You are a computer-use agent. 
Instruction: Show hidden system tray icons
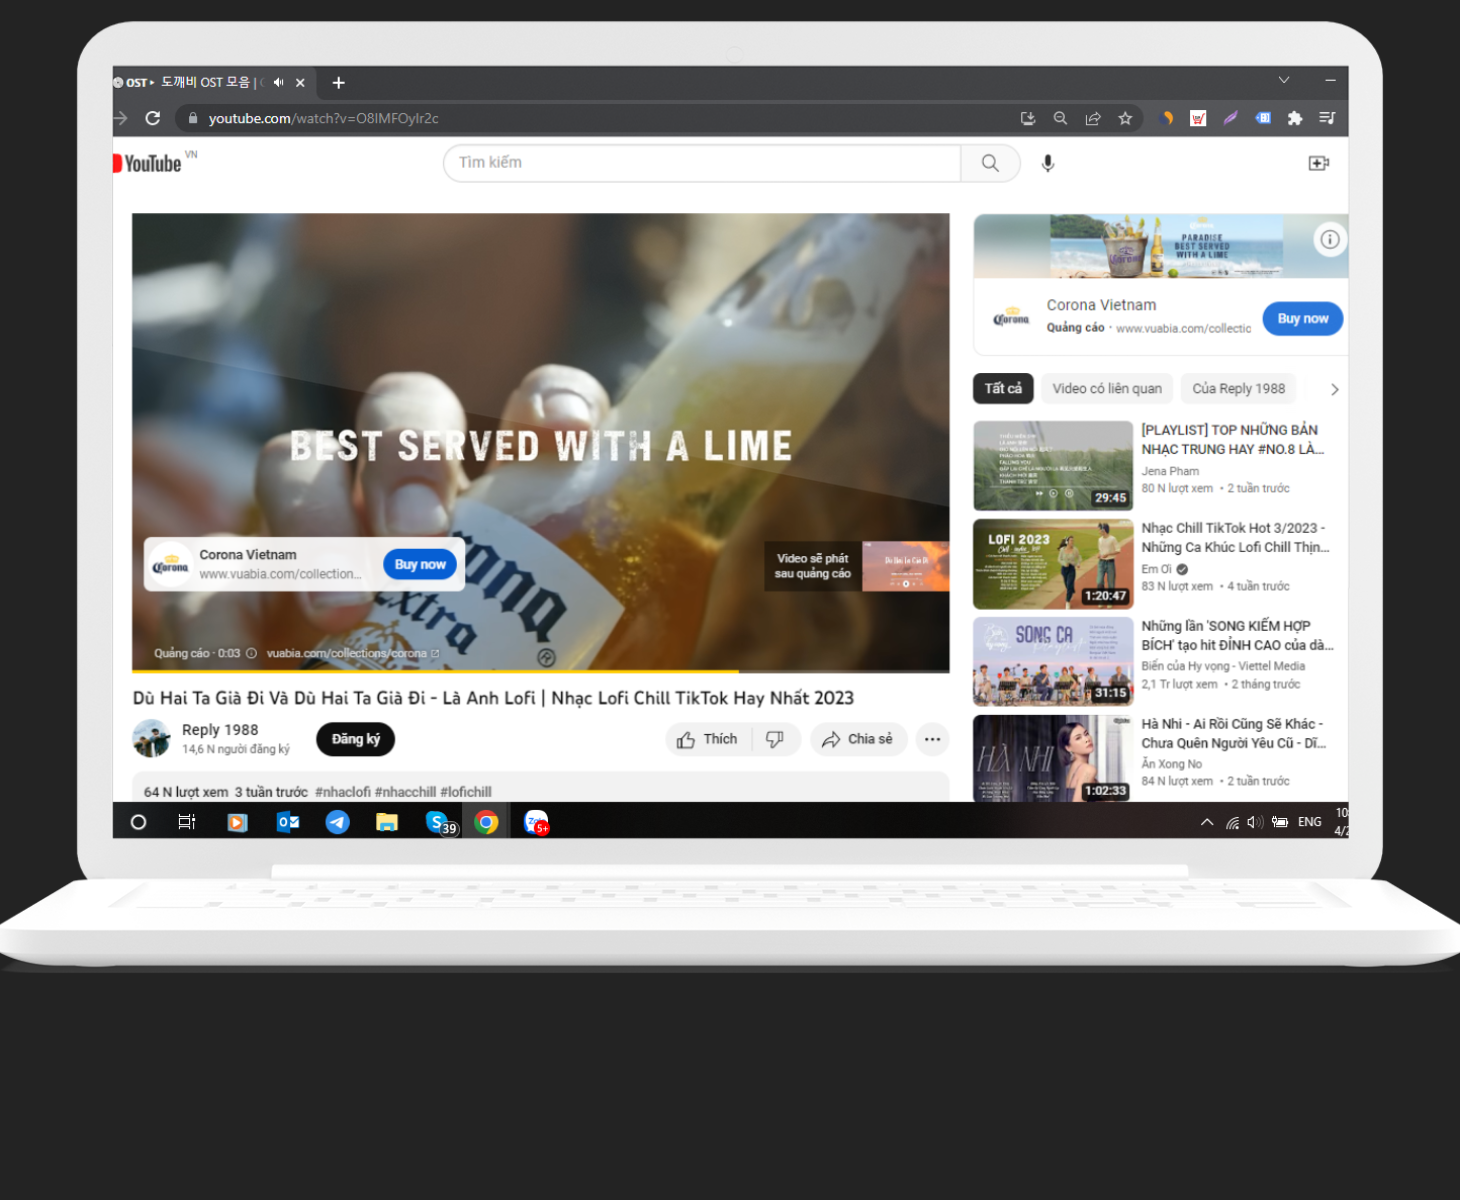tap(1206, 822)
